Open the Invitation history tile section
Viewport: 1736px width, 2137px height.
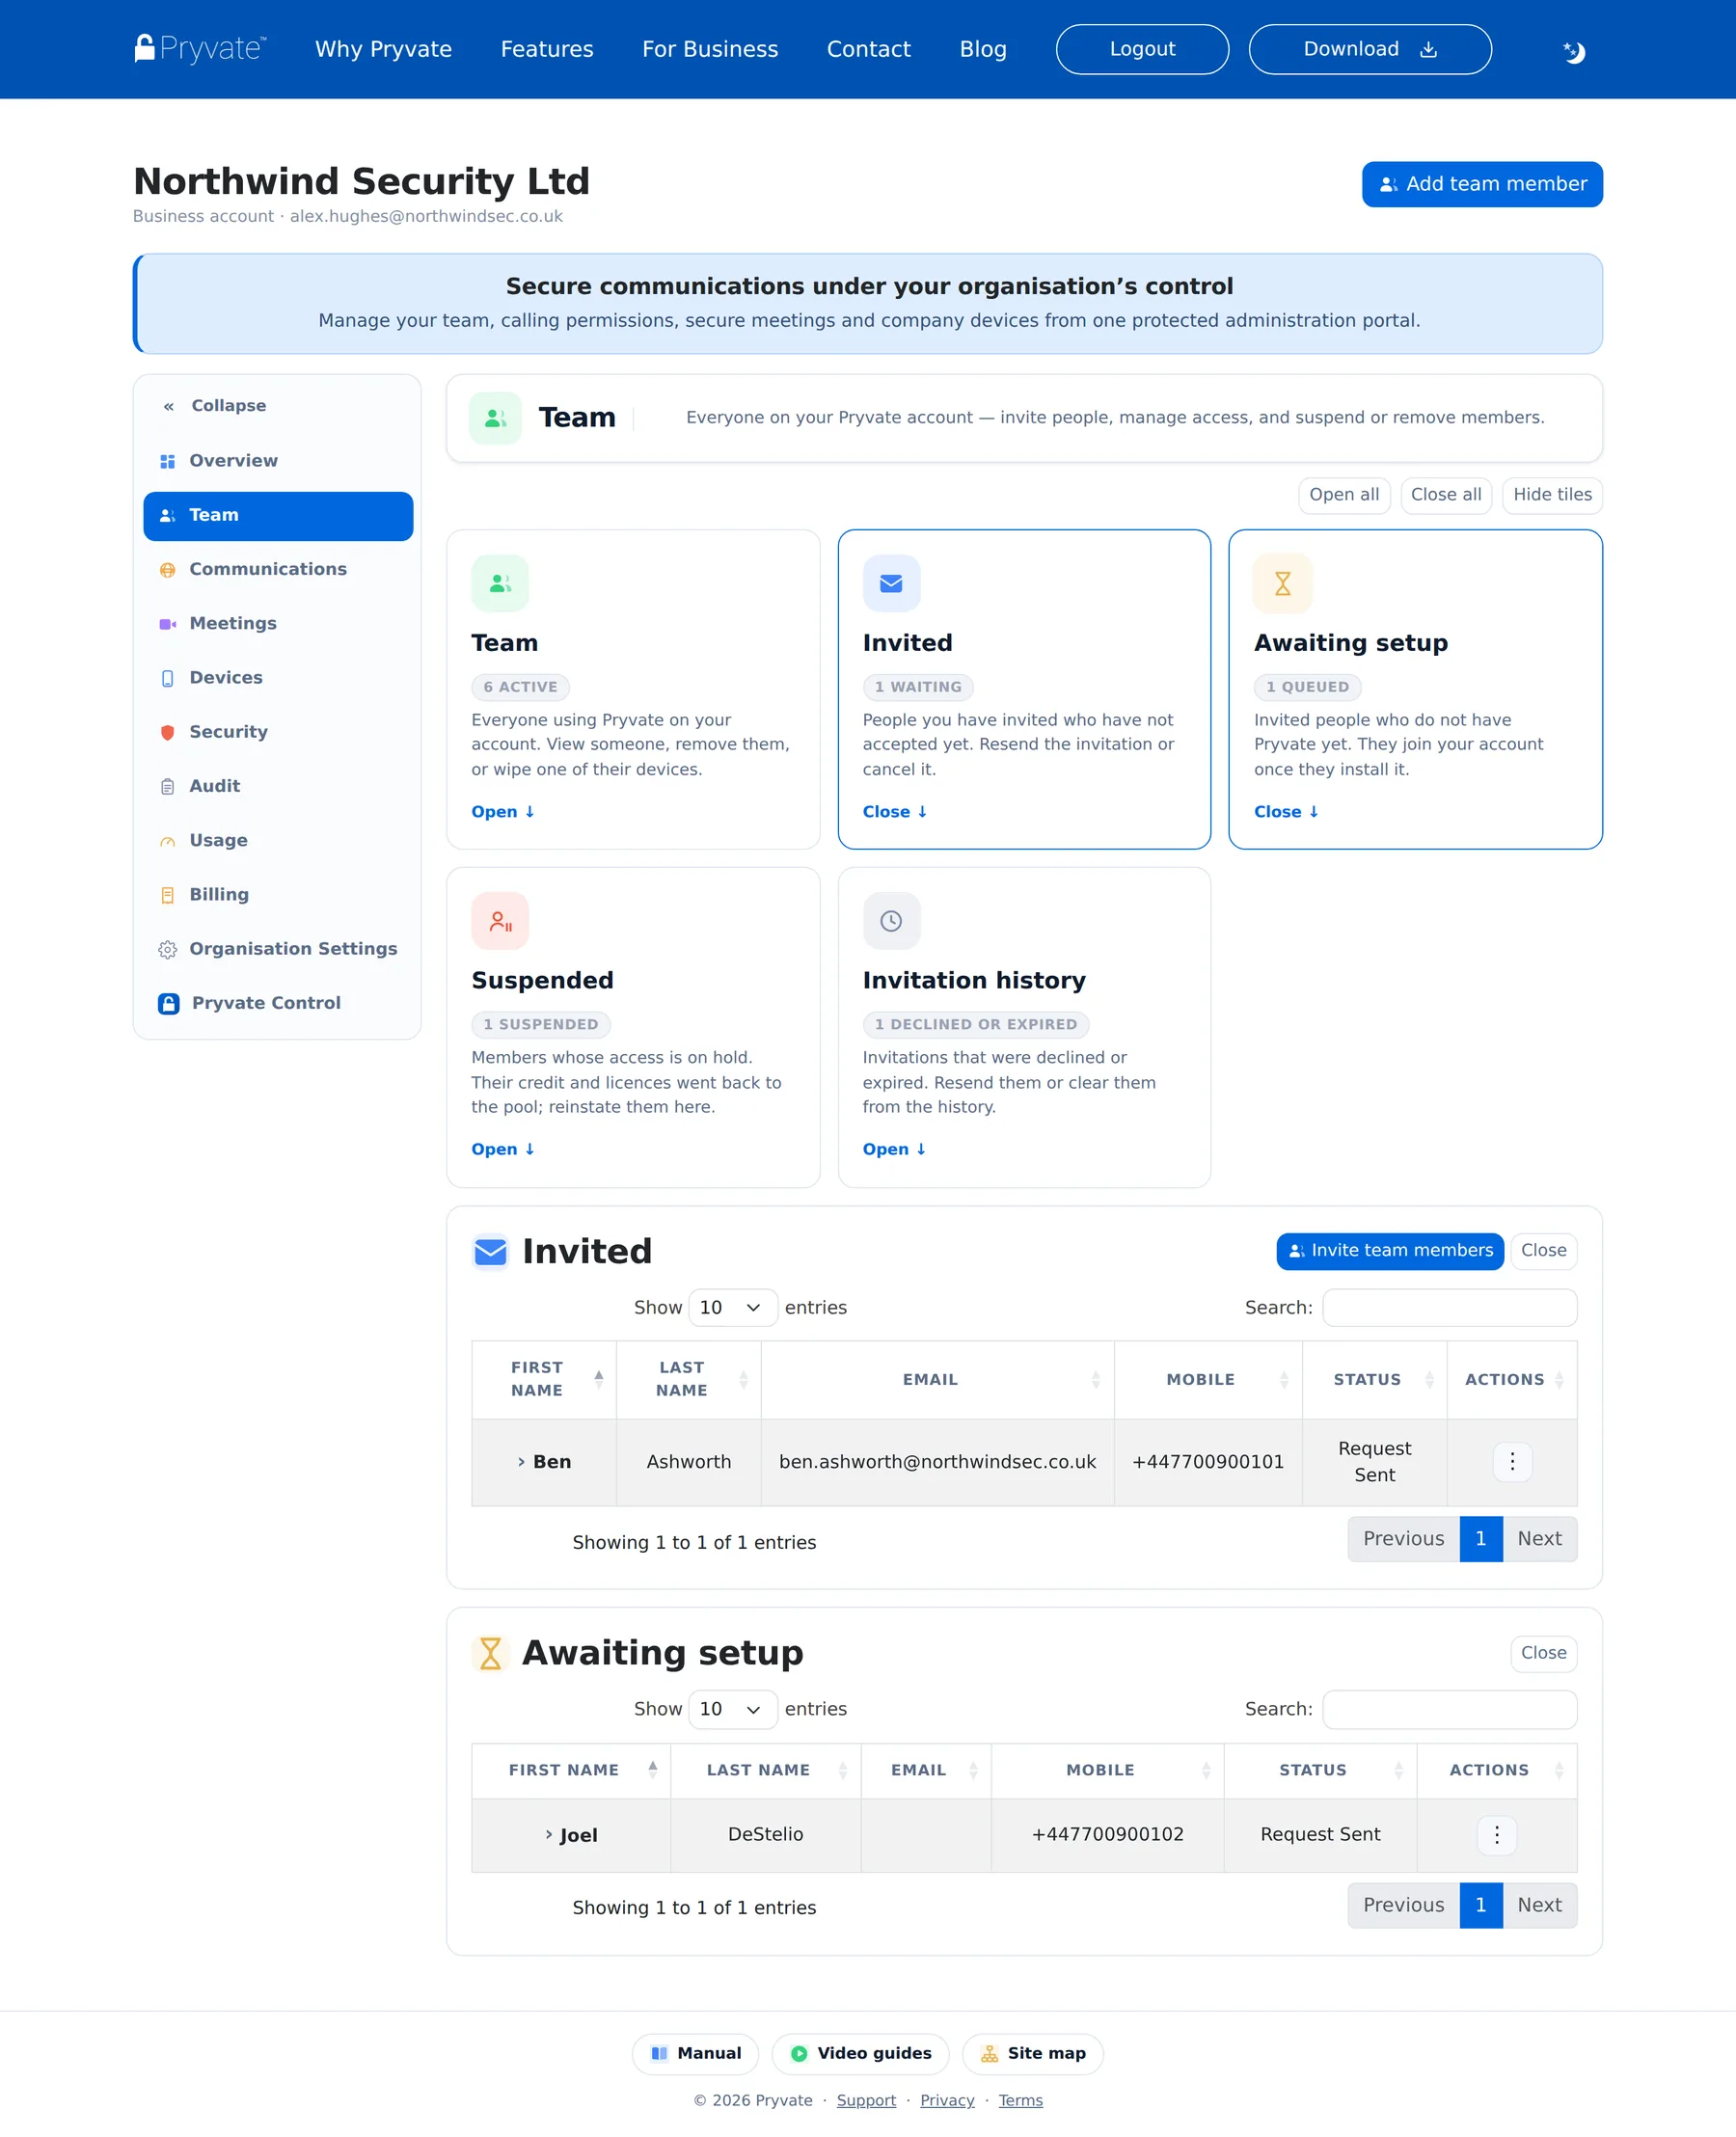pyautogui.click(x=894, y=1149)
